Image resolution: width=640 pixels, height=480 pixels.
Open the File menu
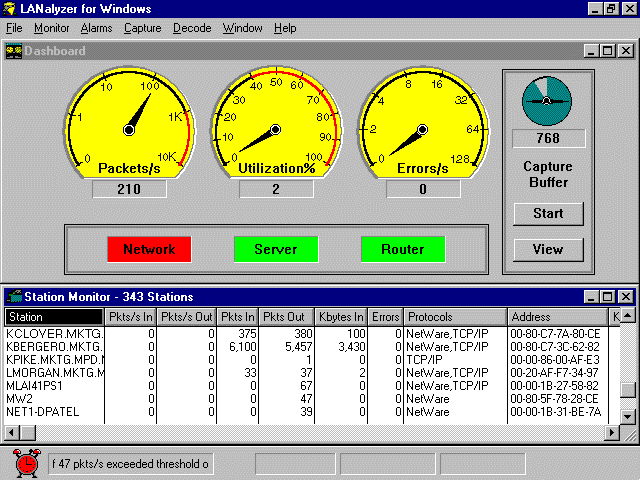14,28
